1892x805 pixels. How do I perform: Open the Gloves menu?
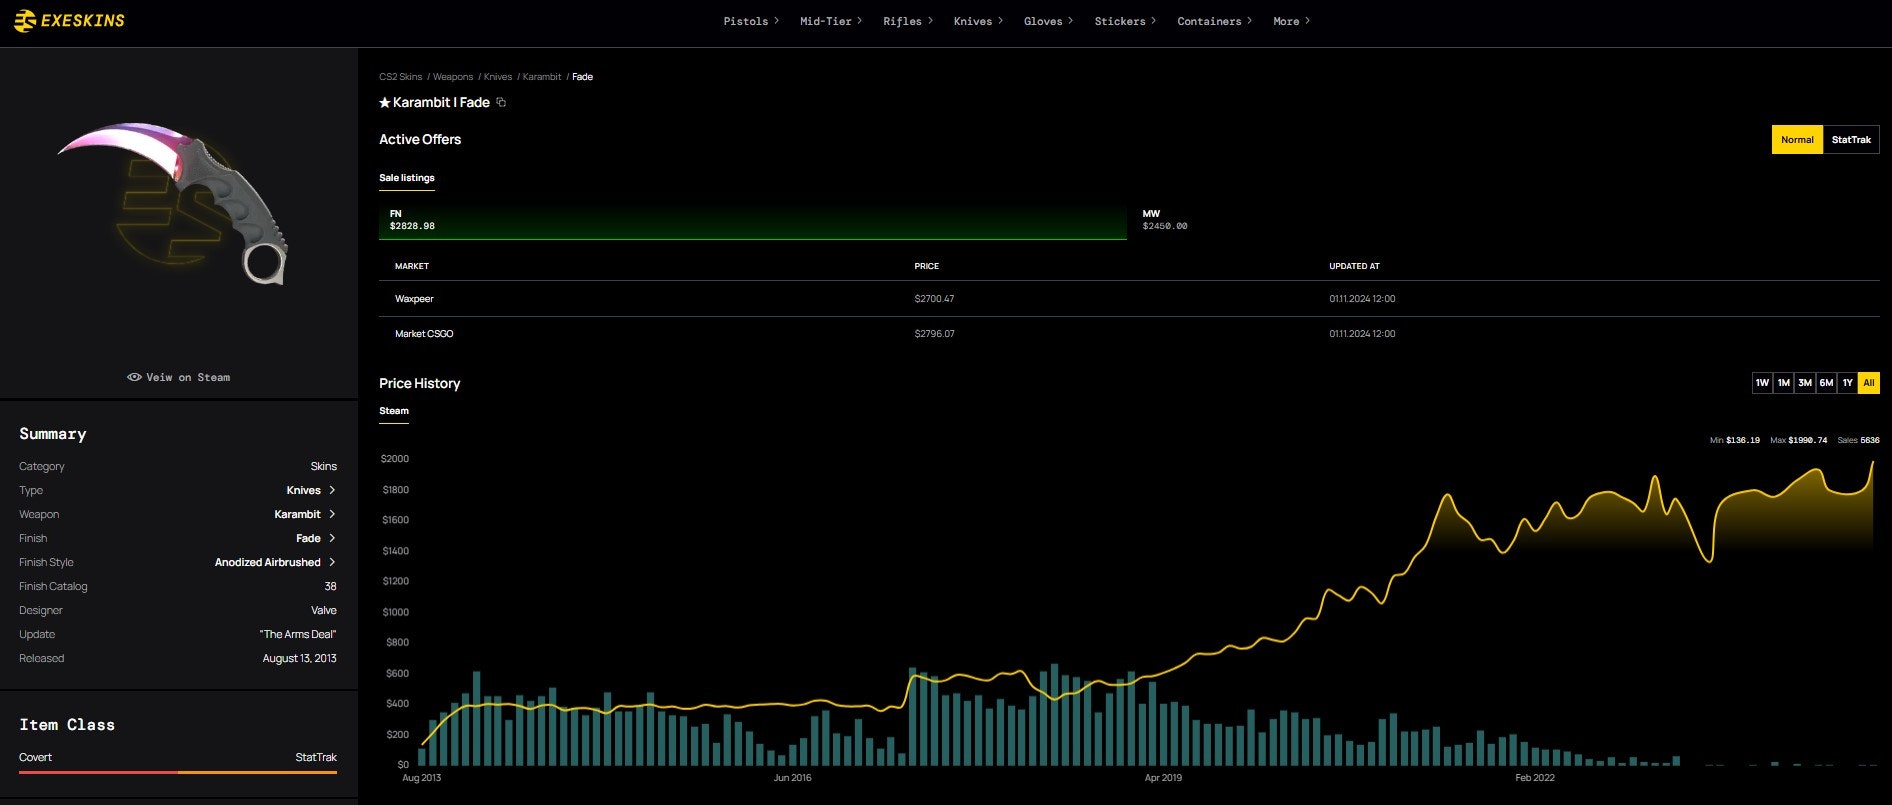(x=1048, y=21)
